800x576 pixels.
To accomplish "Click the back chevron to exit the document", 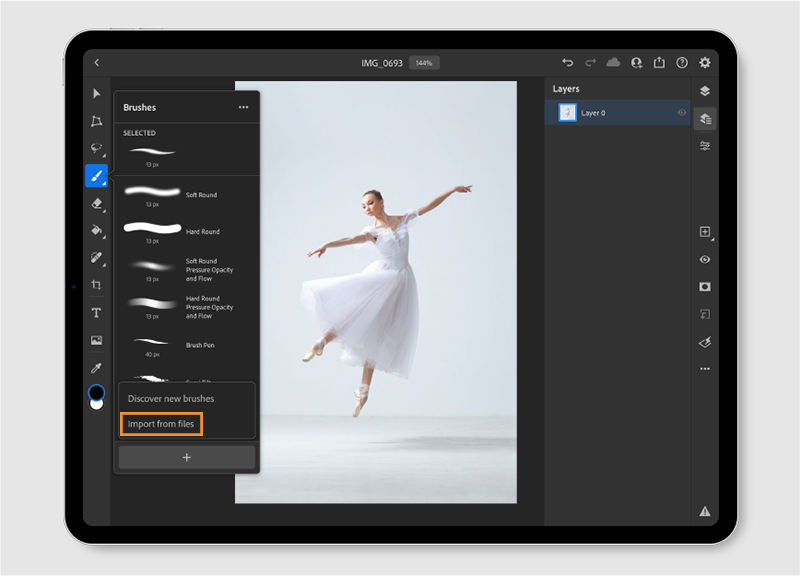I will [96, 61].
